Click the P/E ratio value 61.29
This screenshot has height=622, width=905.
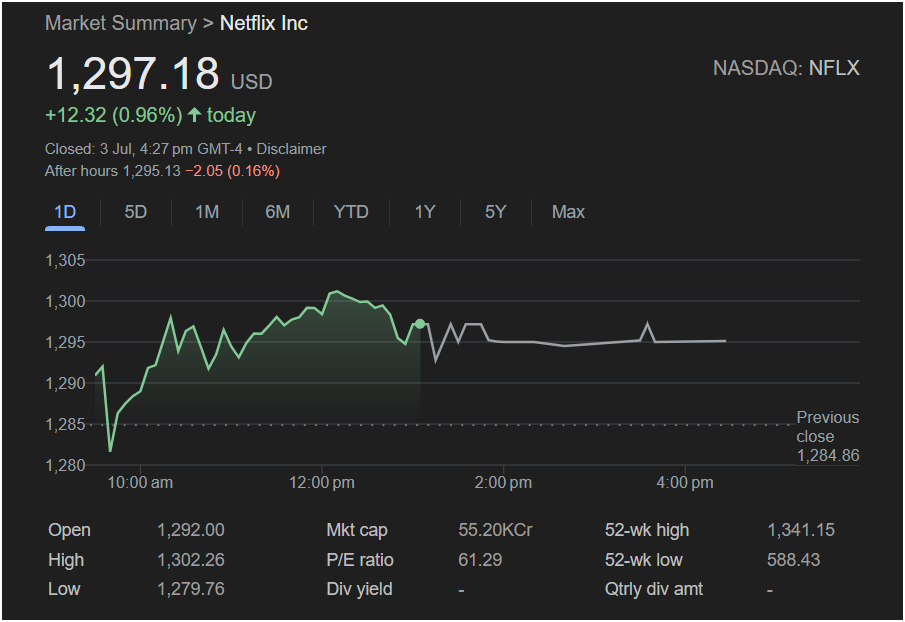(480, 560)
